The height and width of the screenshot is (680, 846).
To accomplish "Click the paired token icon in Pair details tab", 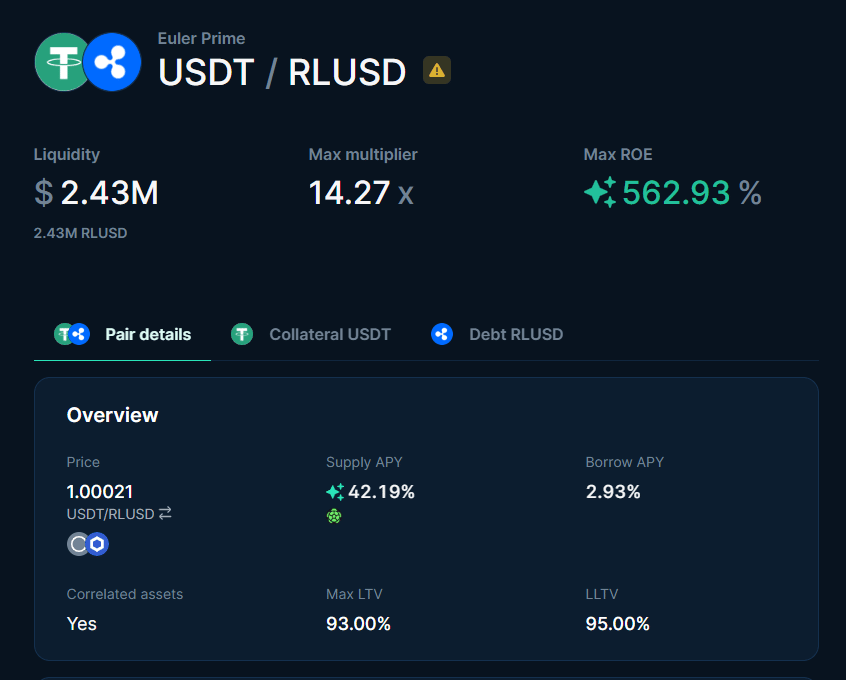I will click(72, 334).
